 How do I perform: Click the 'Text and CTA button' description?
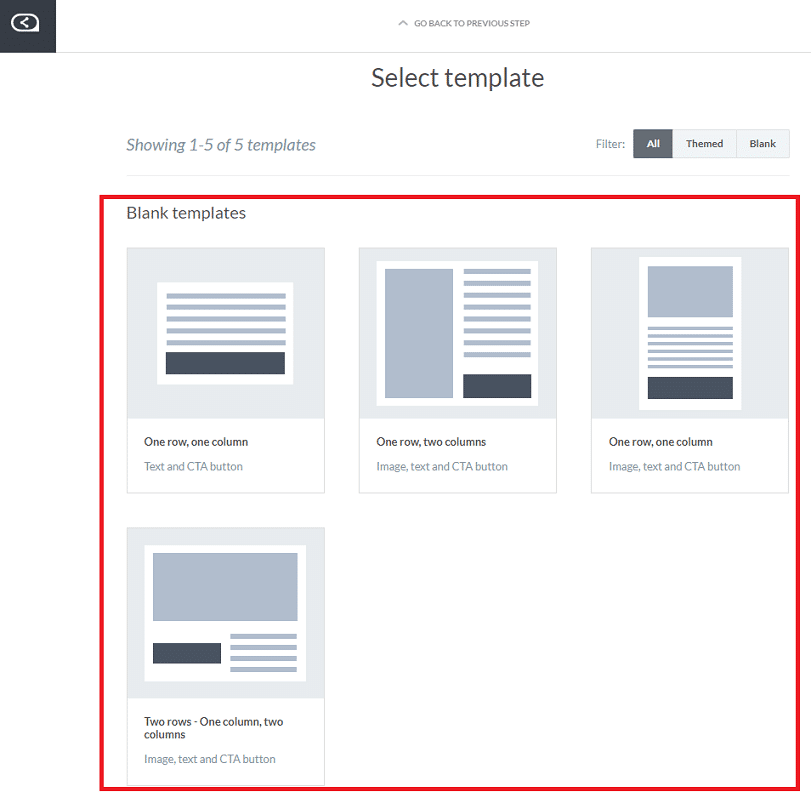click(x=193, y=467)
